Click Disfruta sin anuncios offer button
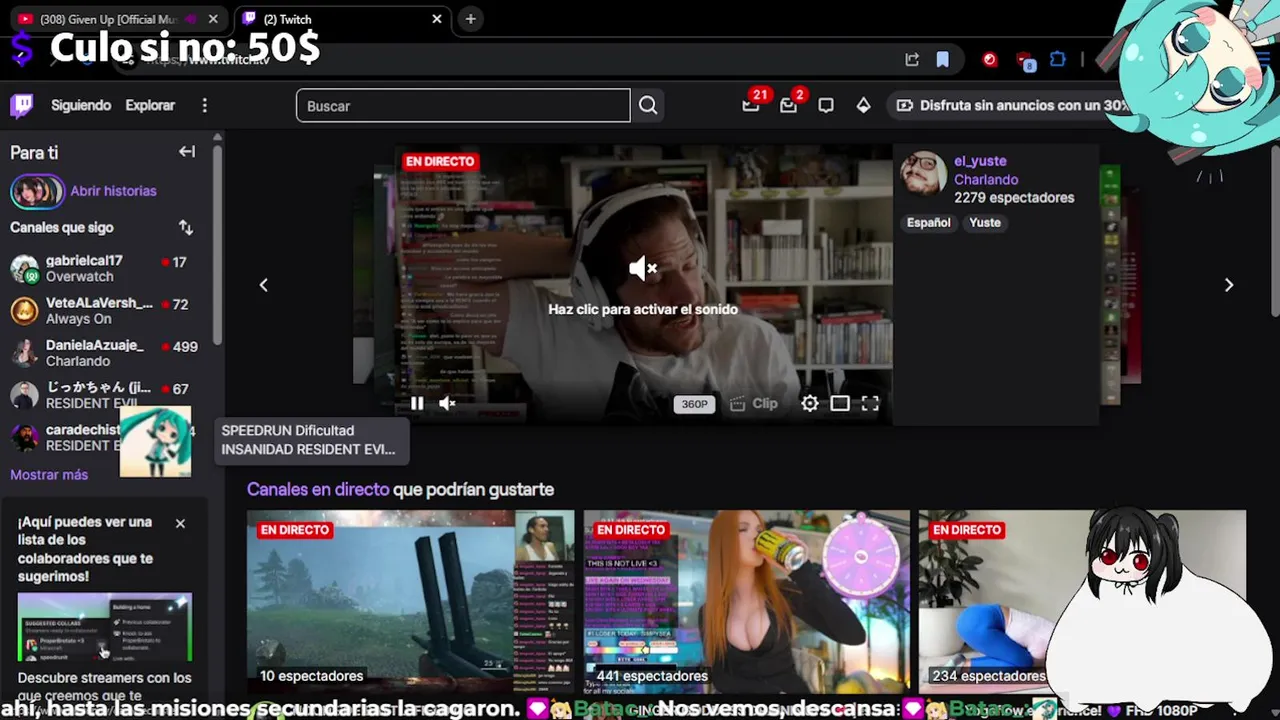Viewport: 1280px width, 720px height. (1012, 105)
